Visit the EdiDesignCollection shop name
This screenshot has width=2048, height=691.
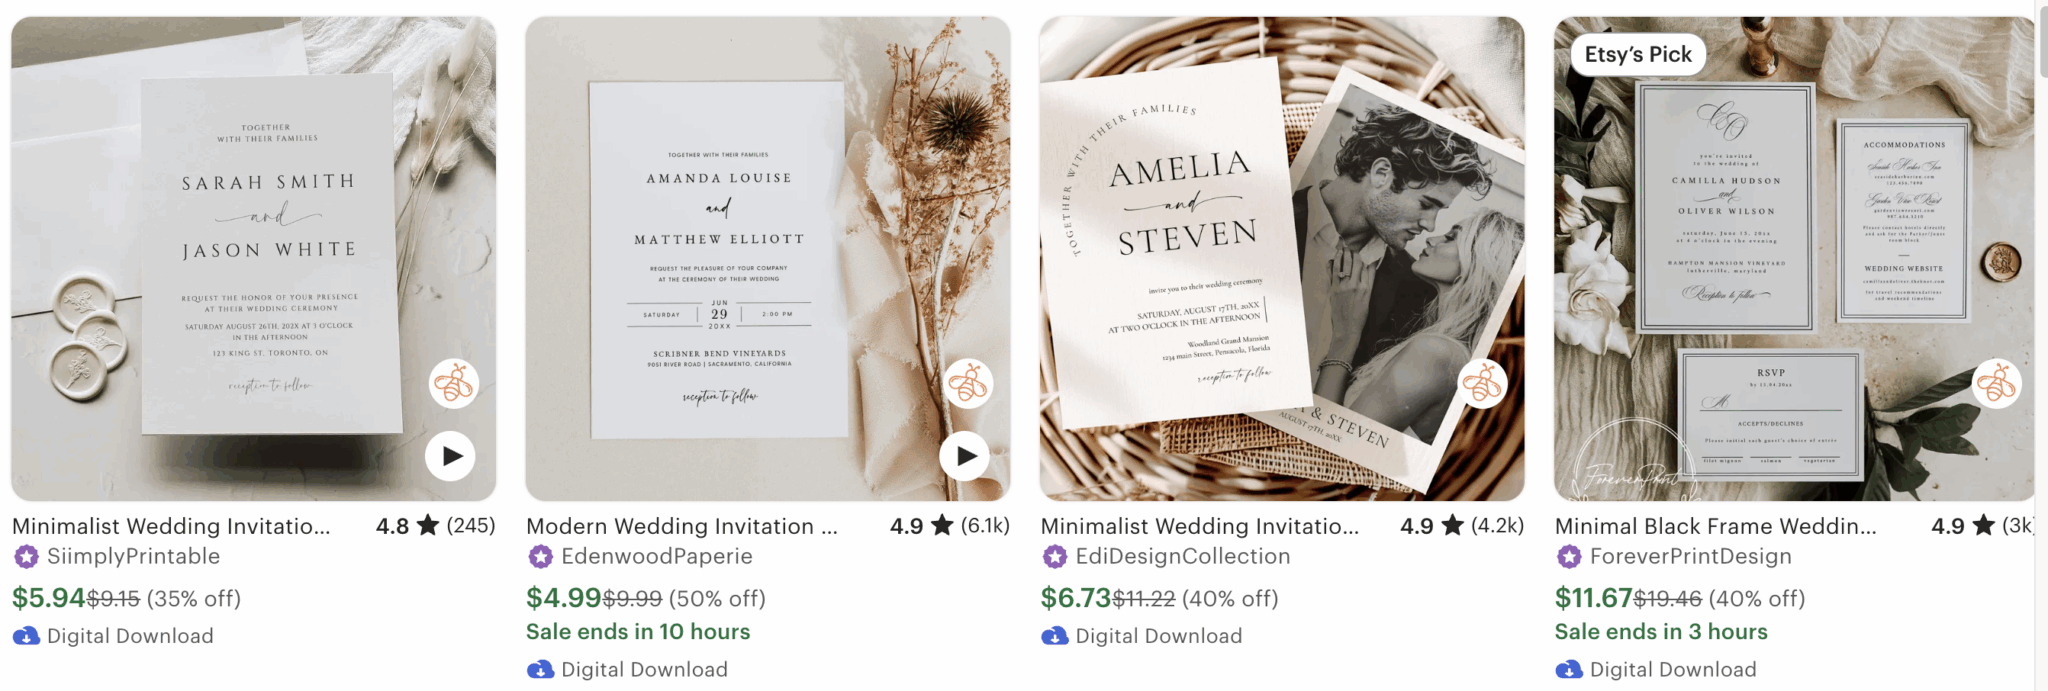pyautogui.click(x=1183, y=556)
